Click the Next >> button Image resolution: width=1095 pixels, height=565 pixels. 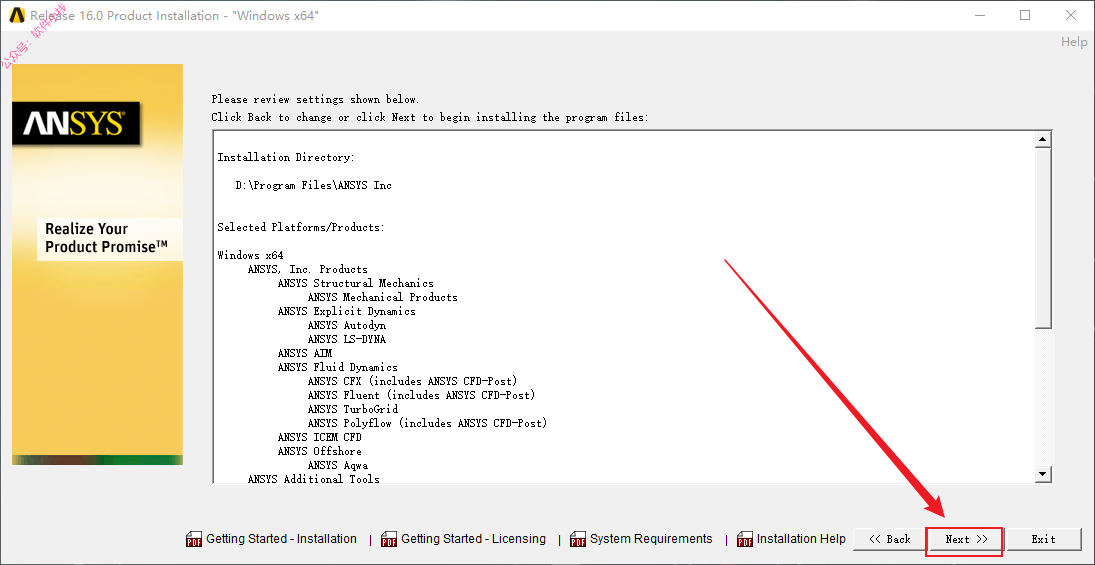pos(966,539)
